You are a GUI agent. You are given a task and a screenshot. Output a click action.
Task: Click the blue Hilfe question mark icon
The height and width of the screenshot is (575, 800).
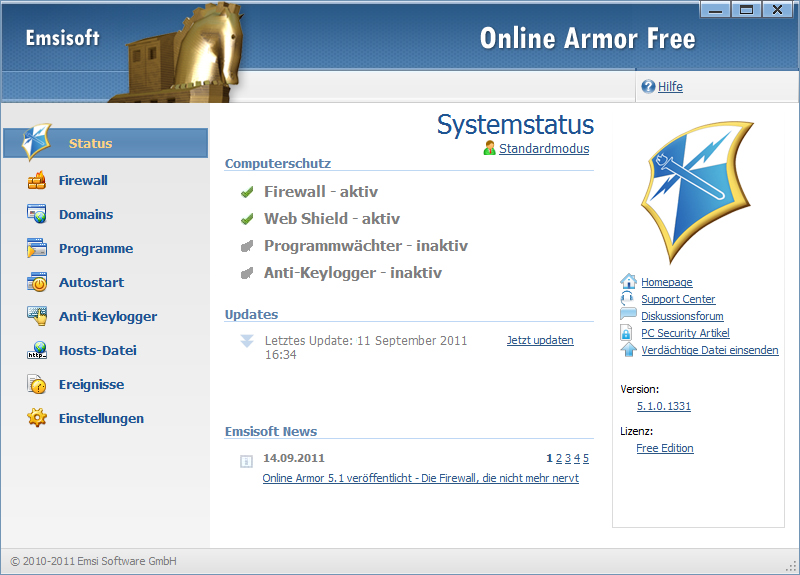tap(648, 87)
